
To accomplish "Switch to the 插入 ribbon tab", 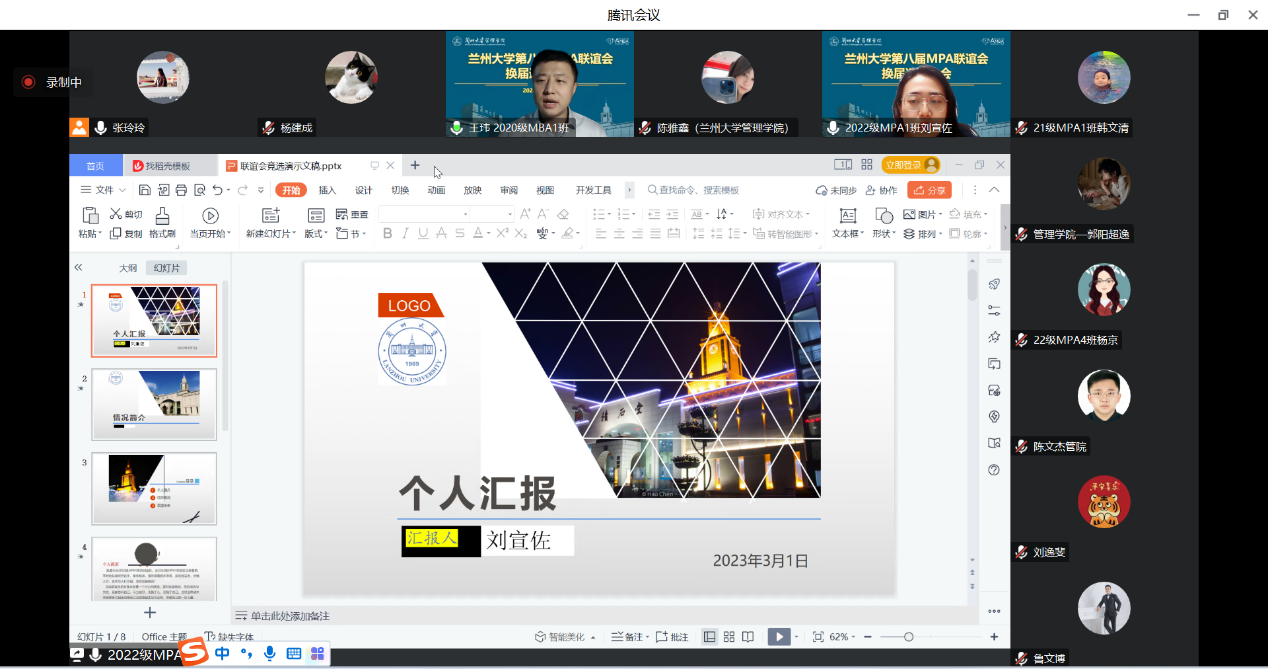I will point(327,190).
